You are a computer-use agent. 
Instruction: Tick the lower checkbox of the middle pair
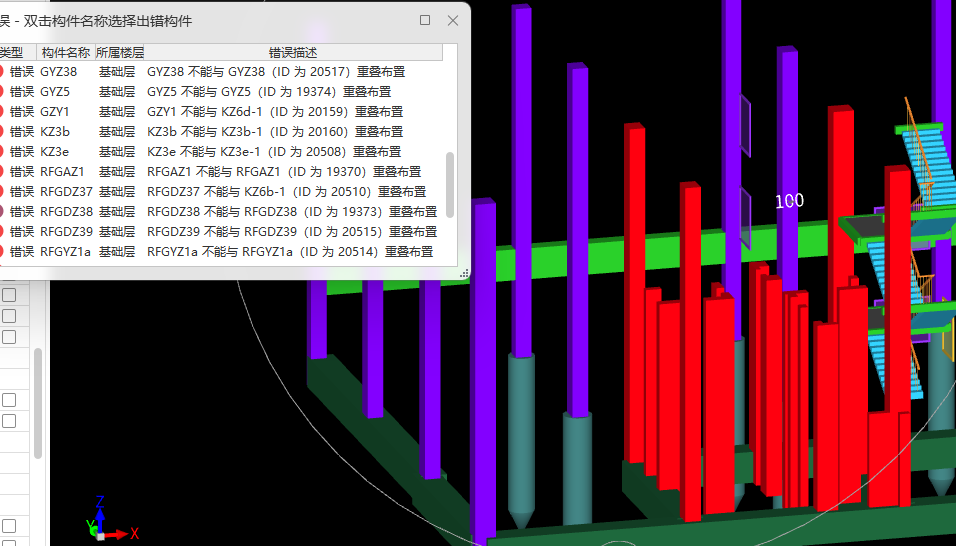[9, 420]
